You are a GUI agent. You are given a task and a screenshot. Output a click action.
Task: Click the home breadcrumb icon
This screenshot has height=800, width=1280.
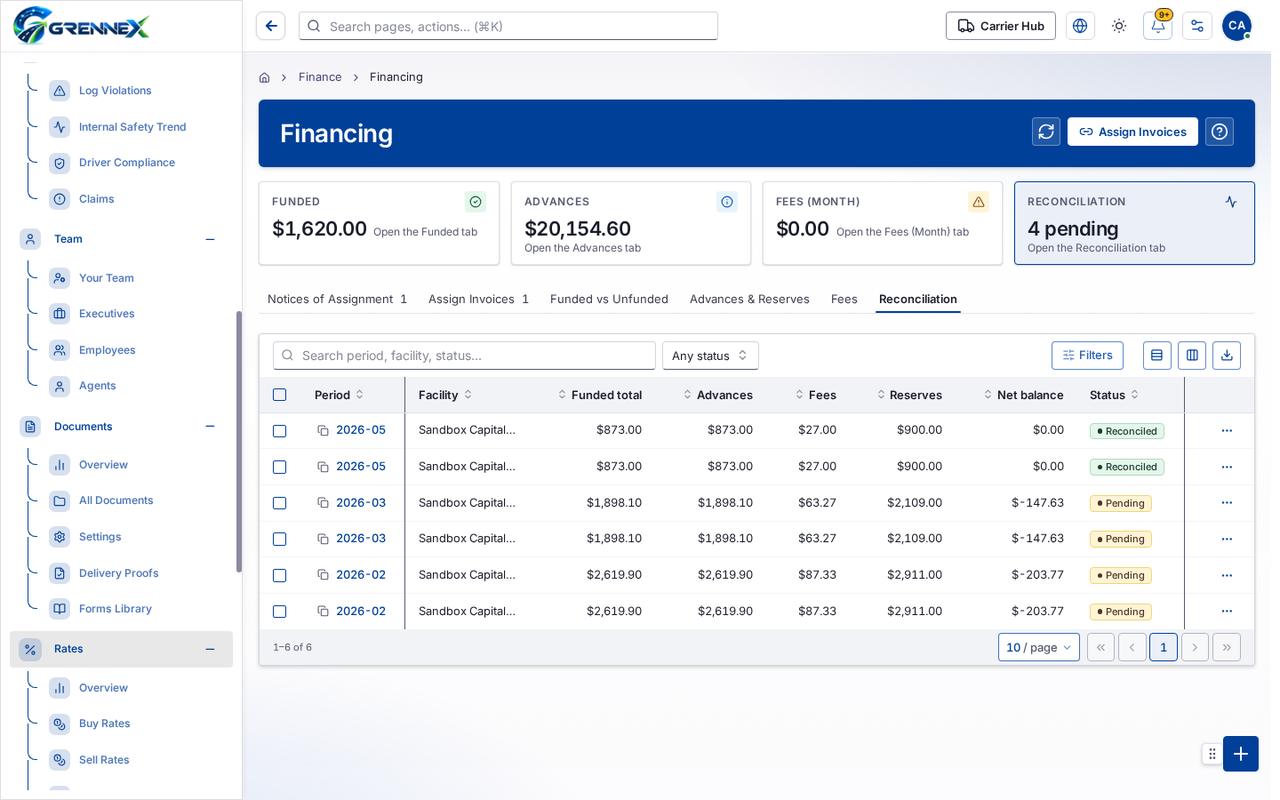[x=264, y=77]
